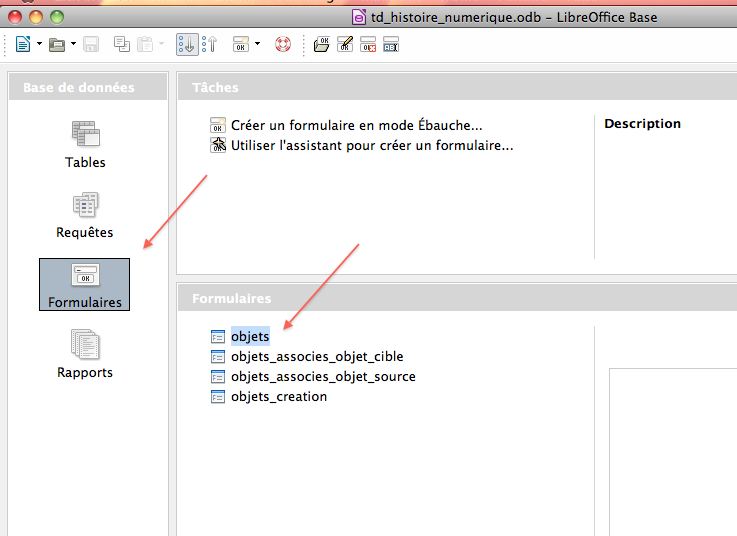Image resolution: width=737 pixels, height=536 pixels.
Task: Click the Paste clipboard icon
Action: pyautogui.click(x=145, y=45)
